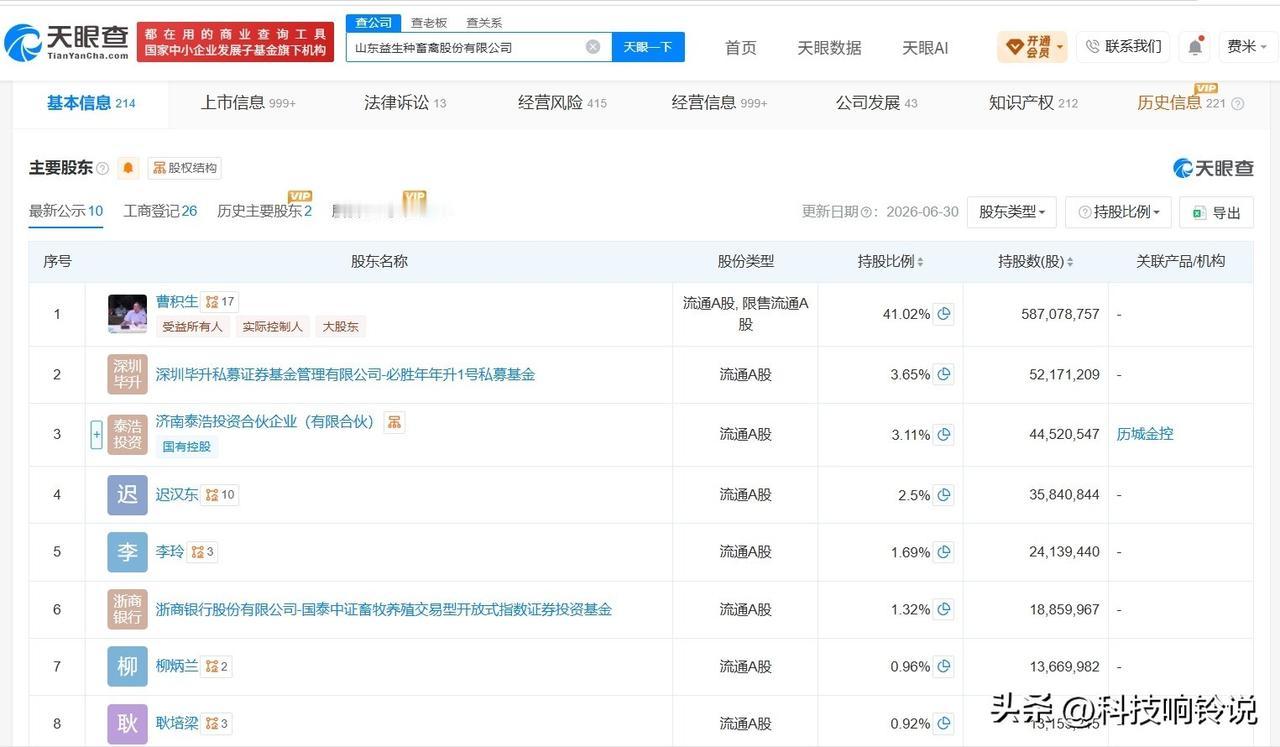Click the help icon beside 主要股东
1280x747 pixels.
tap(102, 168)
